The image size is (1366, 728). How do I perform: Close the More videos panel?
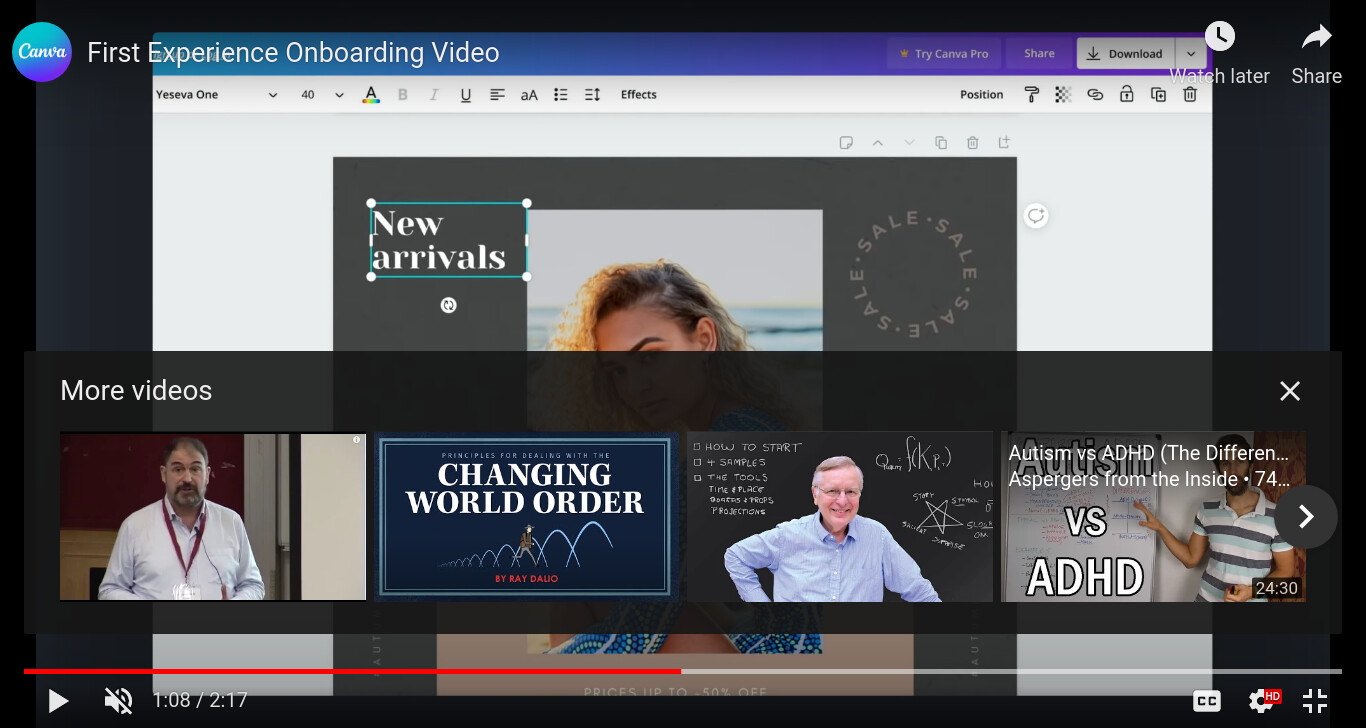[1290, 391]
